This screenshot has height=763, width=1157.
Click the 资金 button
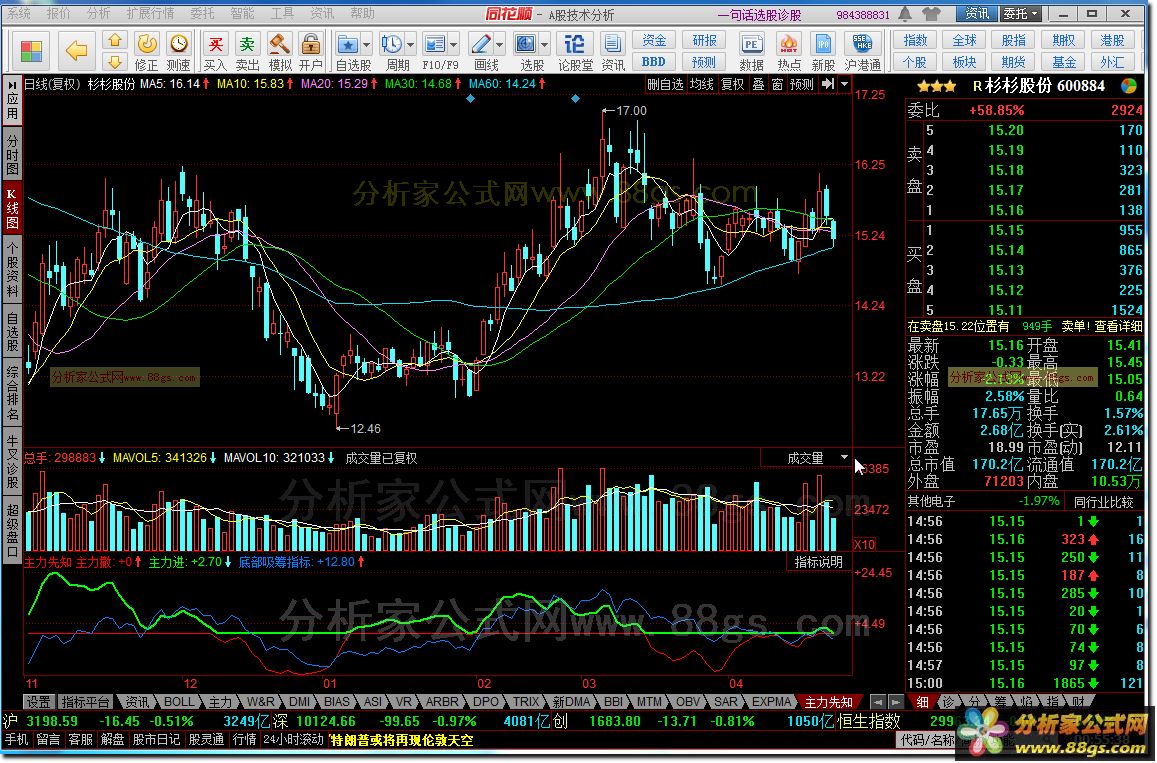pyautogui.click(x=654, y=41)
